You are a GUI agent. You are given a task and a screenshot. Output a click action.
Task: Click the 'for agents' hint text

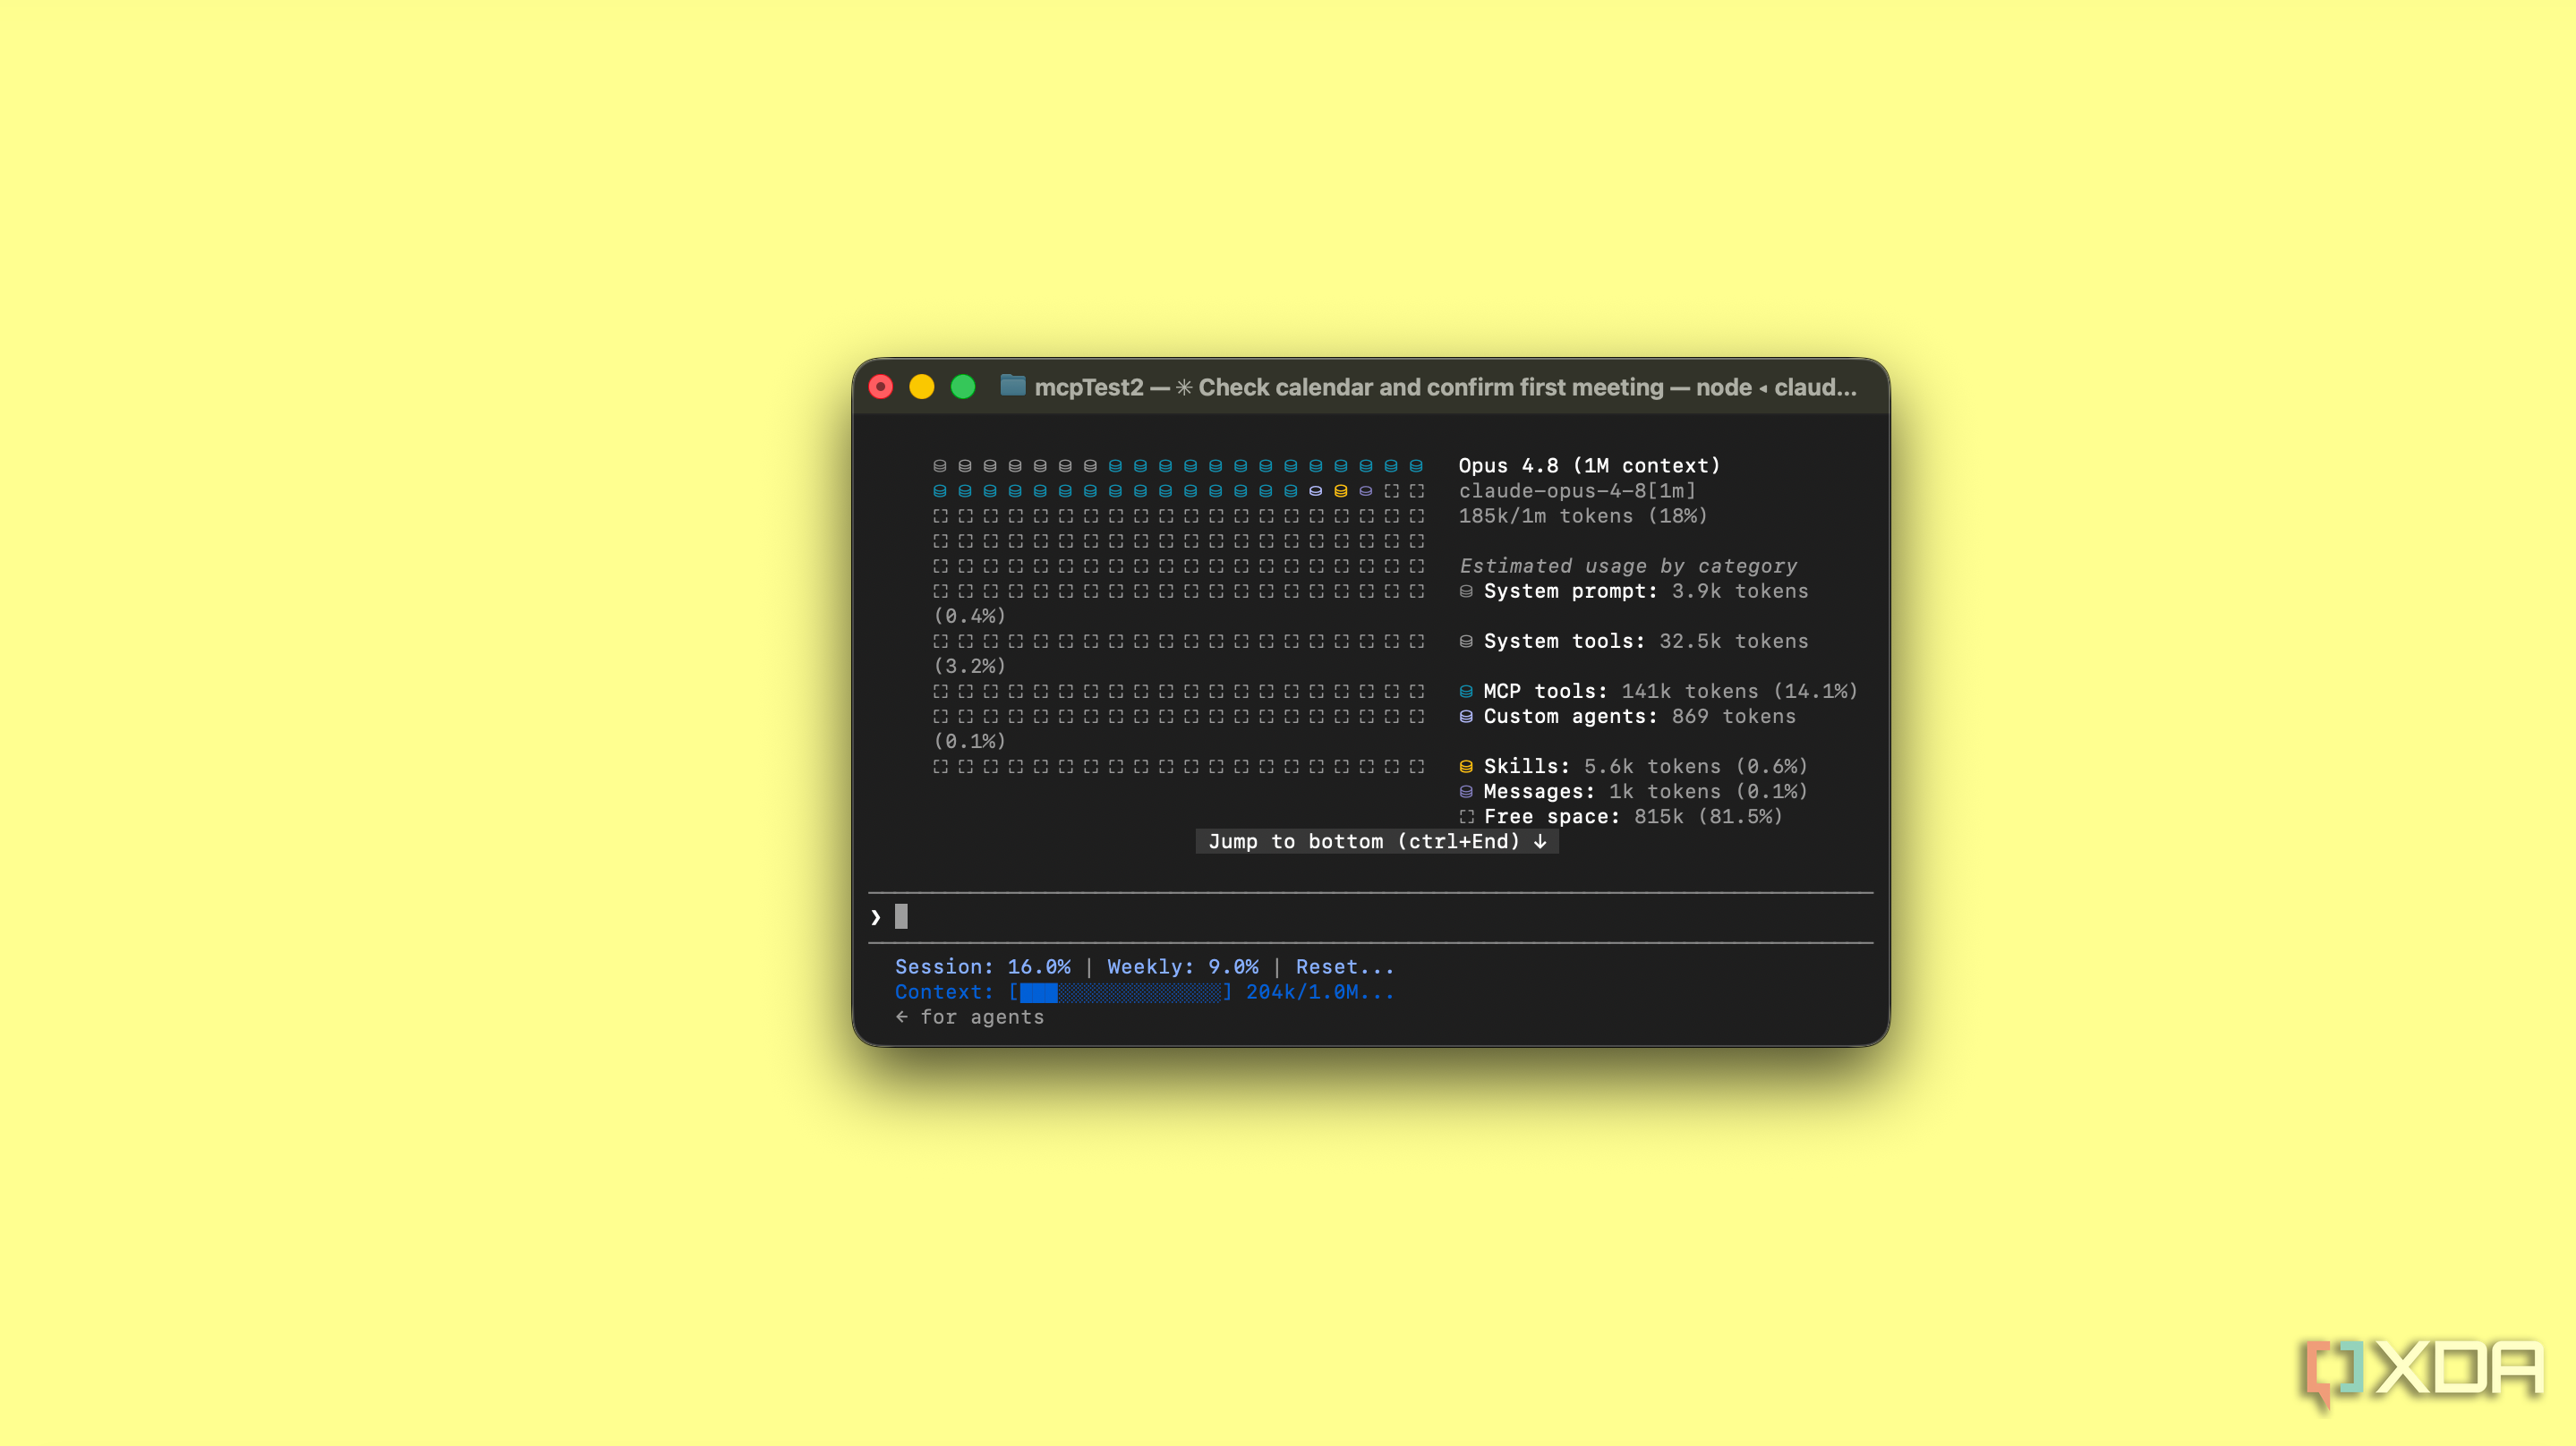tap(982, 1017)
